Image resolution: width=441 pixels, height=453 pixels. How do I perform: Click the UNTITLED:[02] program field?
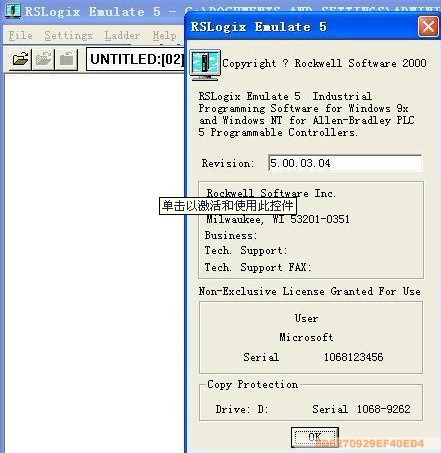point(135,59)
